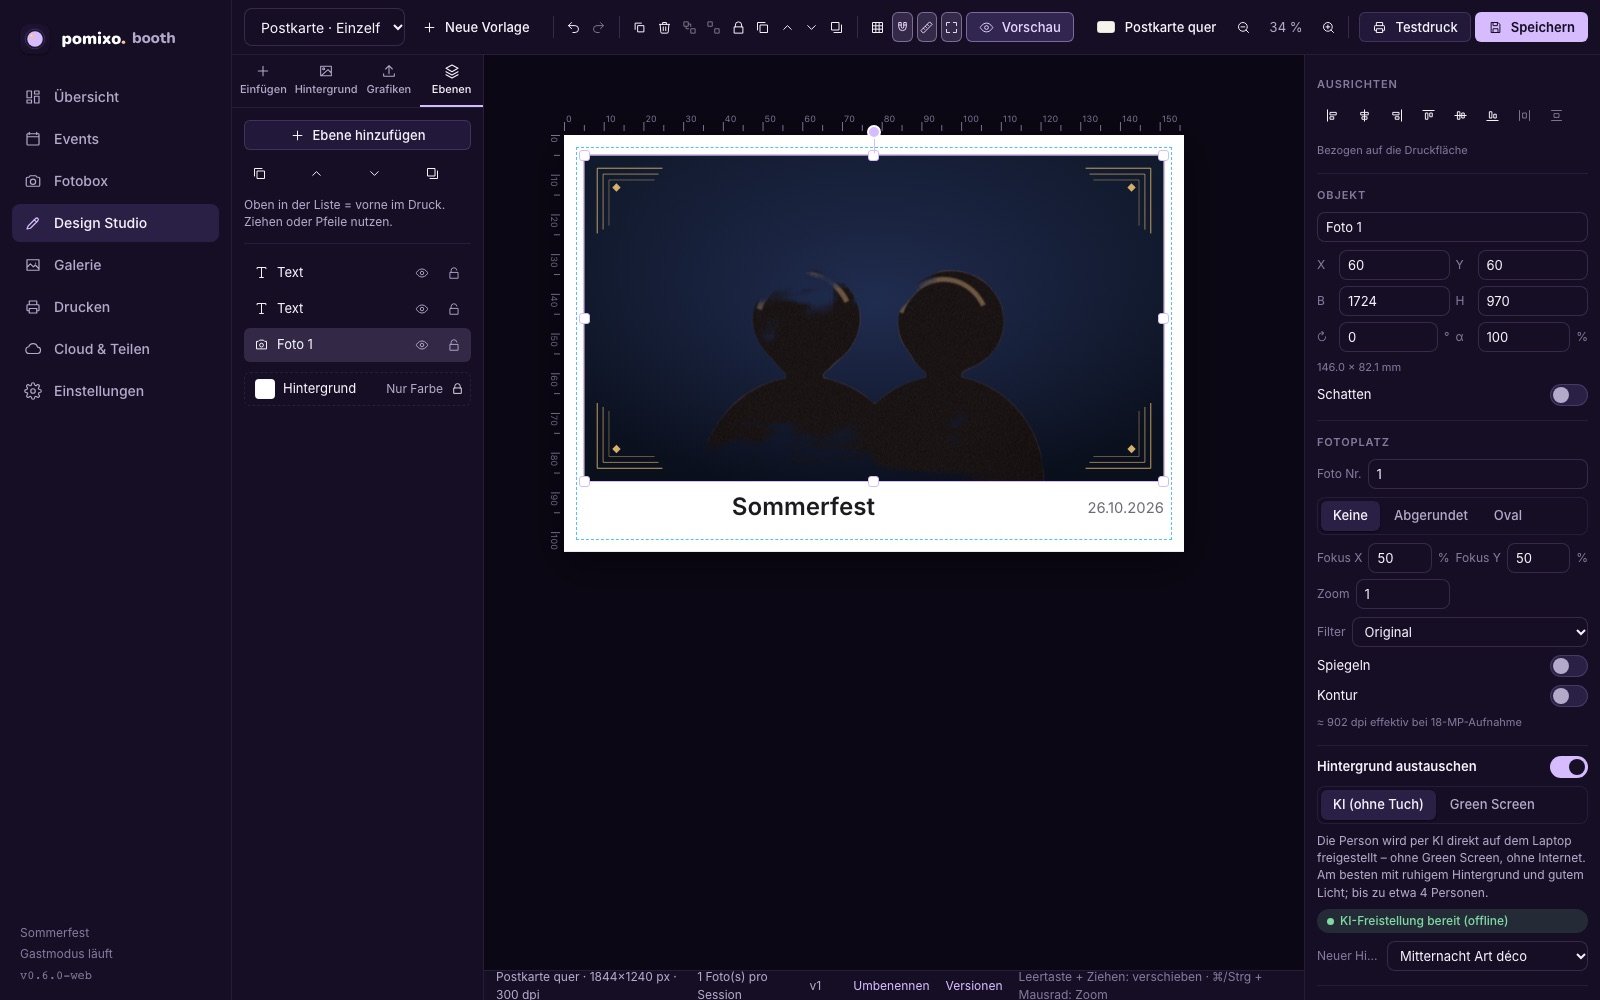The height and width of the screenshot is (1000, 1600).
Task: Select the Green Screen mode
Action: click(1491, 805)
